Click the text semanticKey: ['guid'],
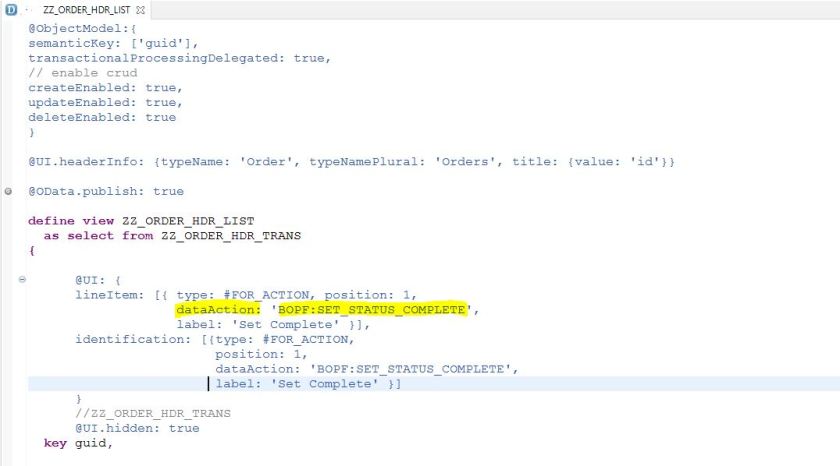The image size is (840, 466). (113, 43)
